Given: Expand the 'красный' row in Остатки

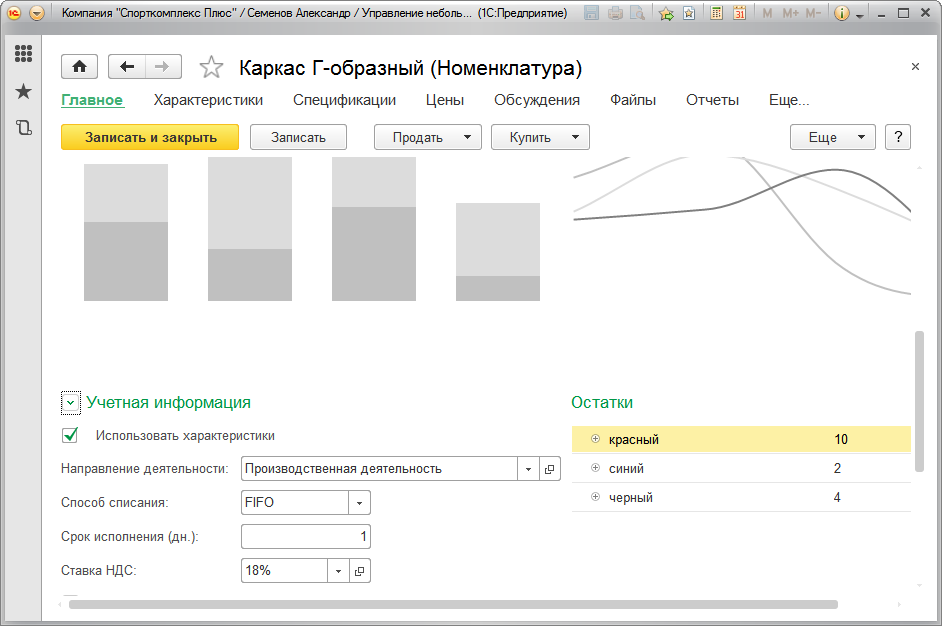Looking at the screenshot, I should (x=595, y=439).
